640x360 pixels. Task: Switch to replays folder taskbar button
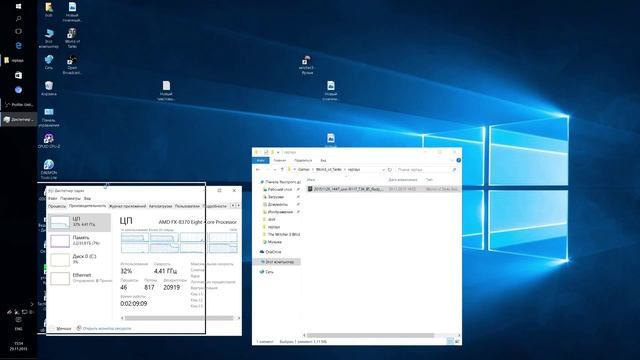[18, 60]
